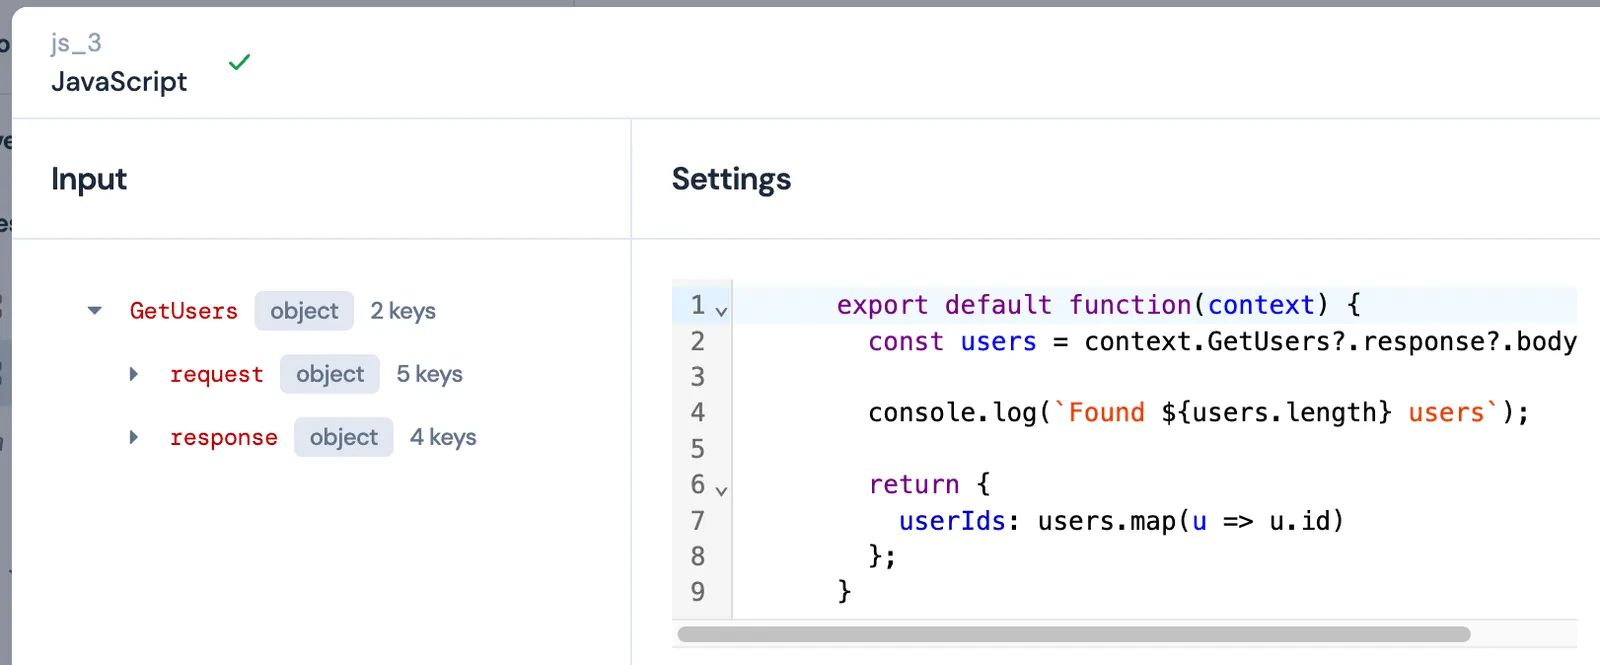Click the Settings panel heading
The height and width of the screenshot is (665, 1600).
tap(731, 179)
